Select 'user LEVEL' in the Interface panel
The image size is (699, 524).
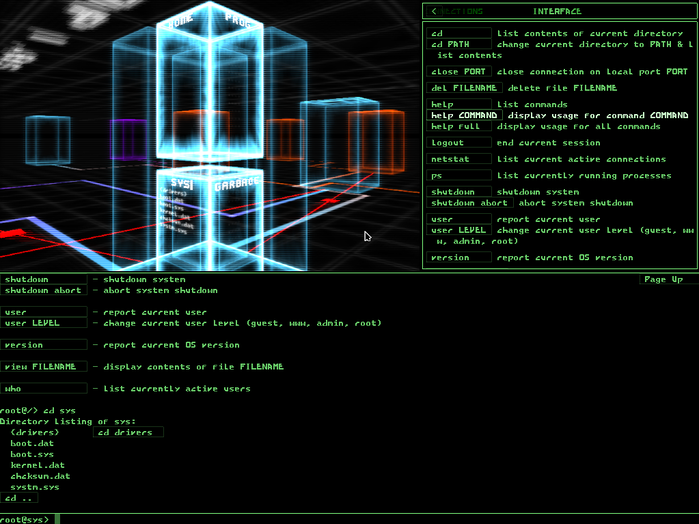(459, 230)
